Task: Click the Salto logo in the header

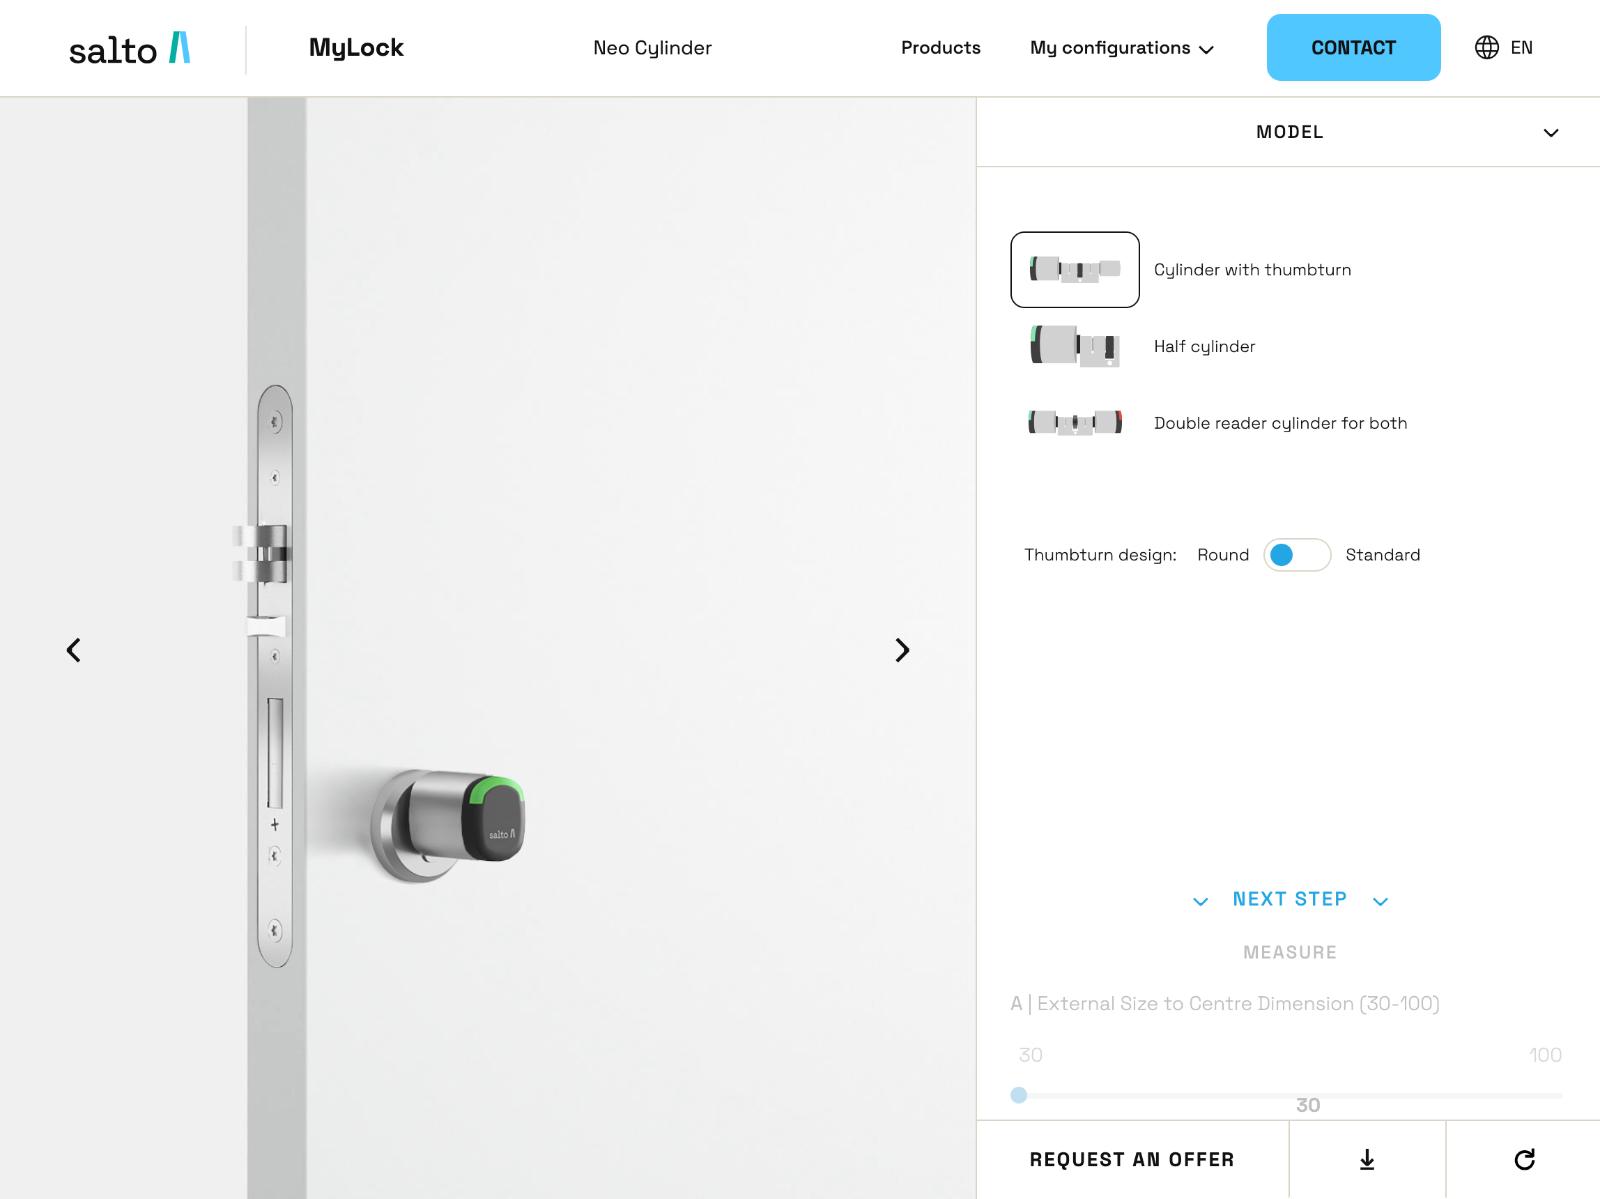Action: [x=128, y=47]
